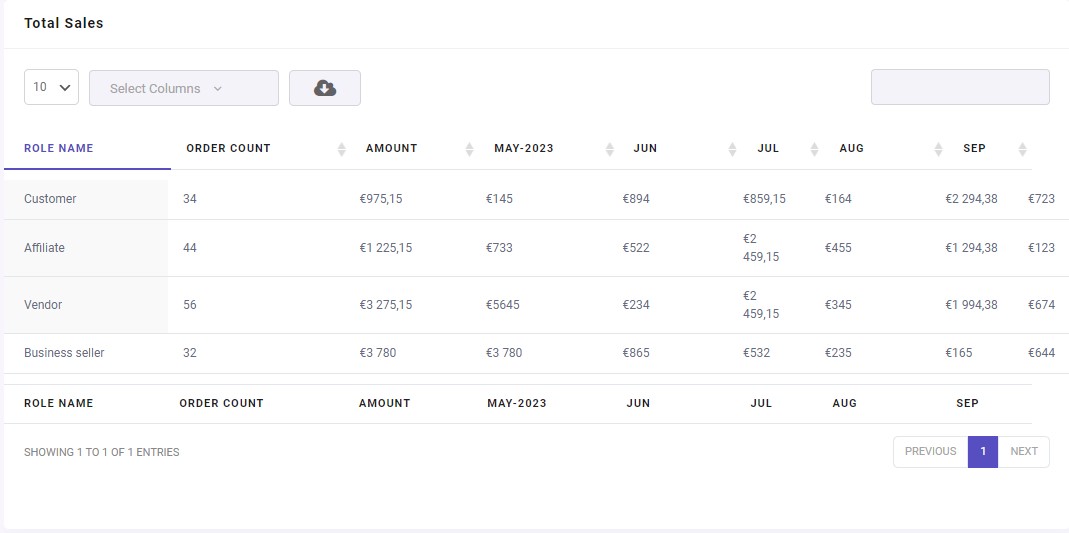
Task: Click the Role Name column header
Action: pyautogui.click(x=59, y=148)
